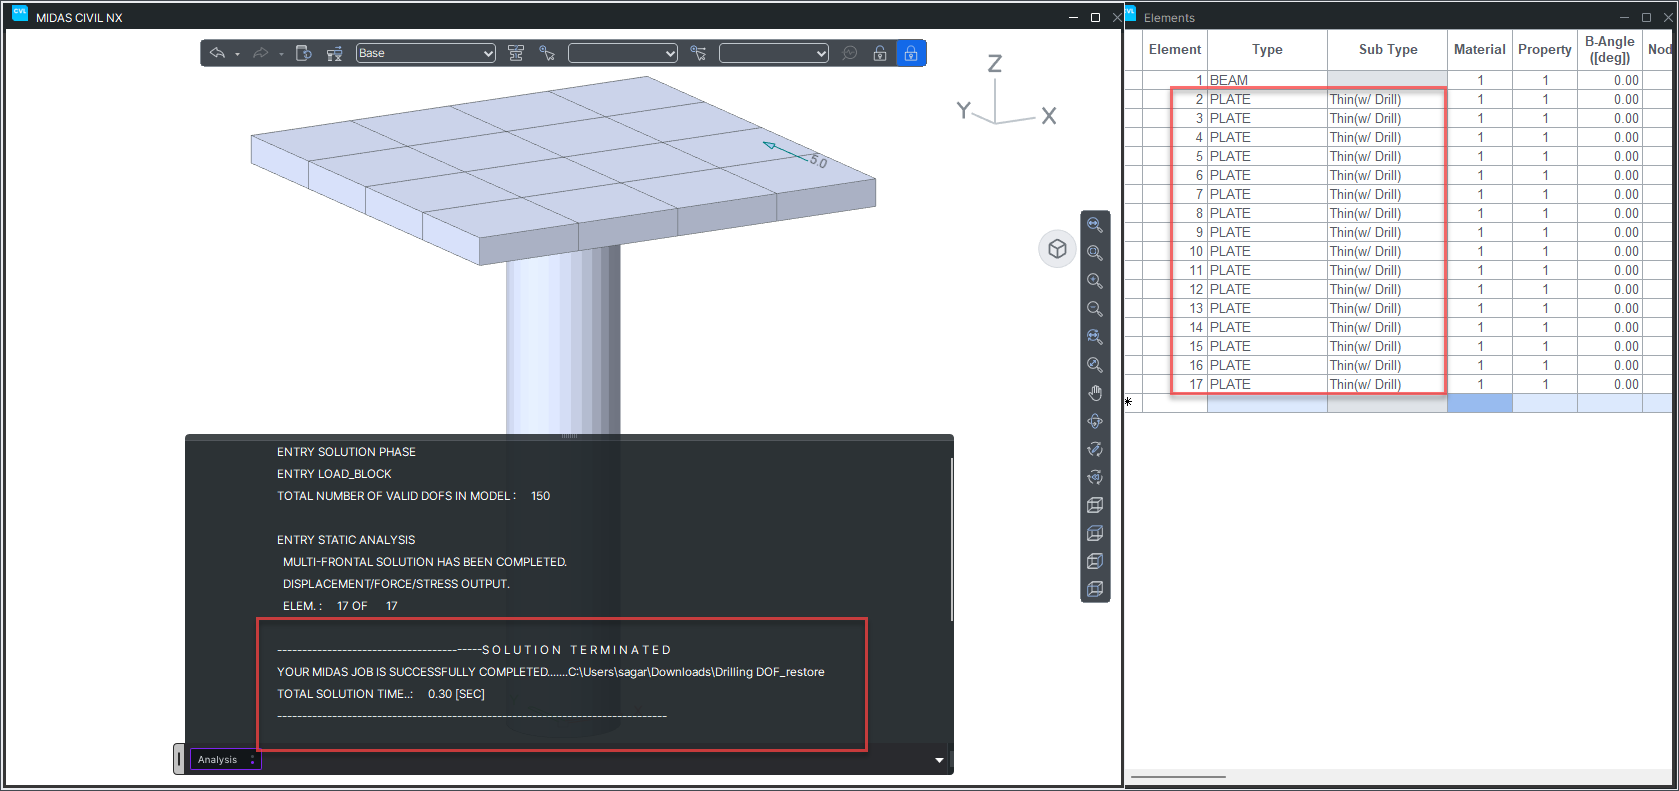Image resolution: width=1679 pixels, height=791 pixels.
Task: Select Material cell of element 12
Action: pos(1480,289)
